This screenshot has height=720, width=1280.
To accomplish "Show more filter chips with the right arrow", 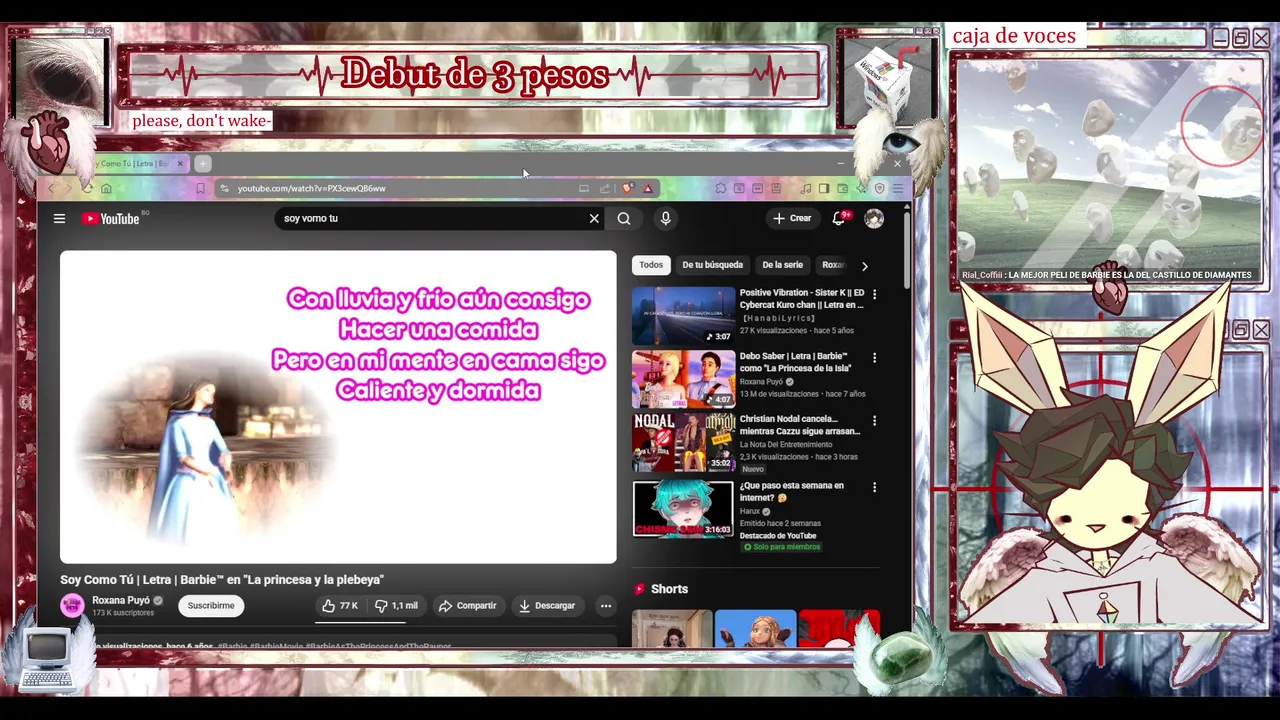I will [x=864, y=266].
